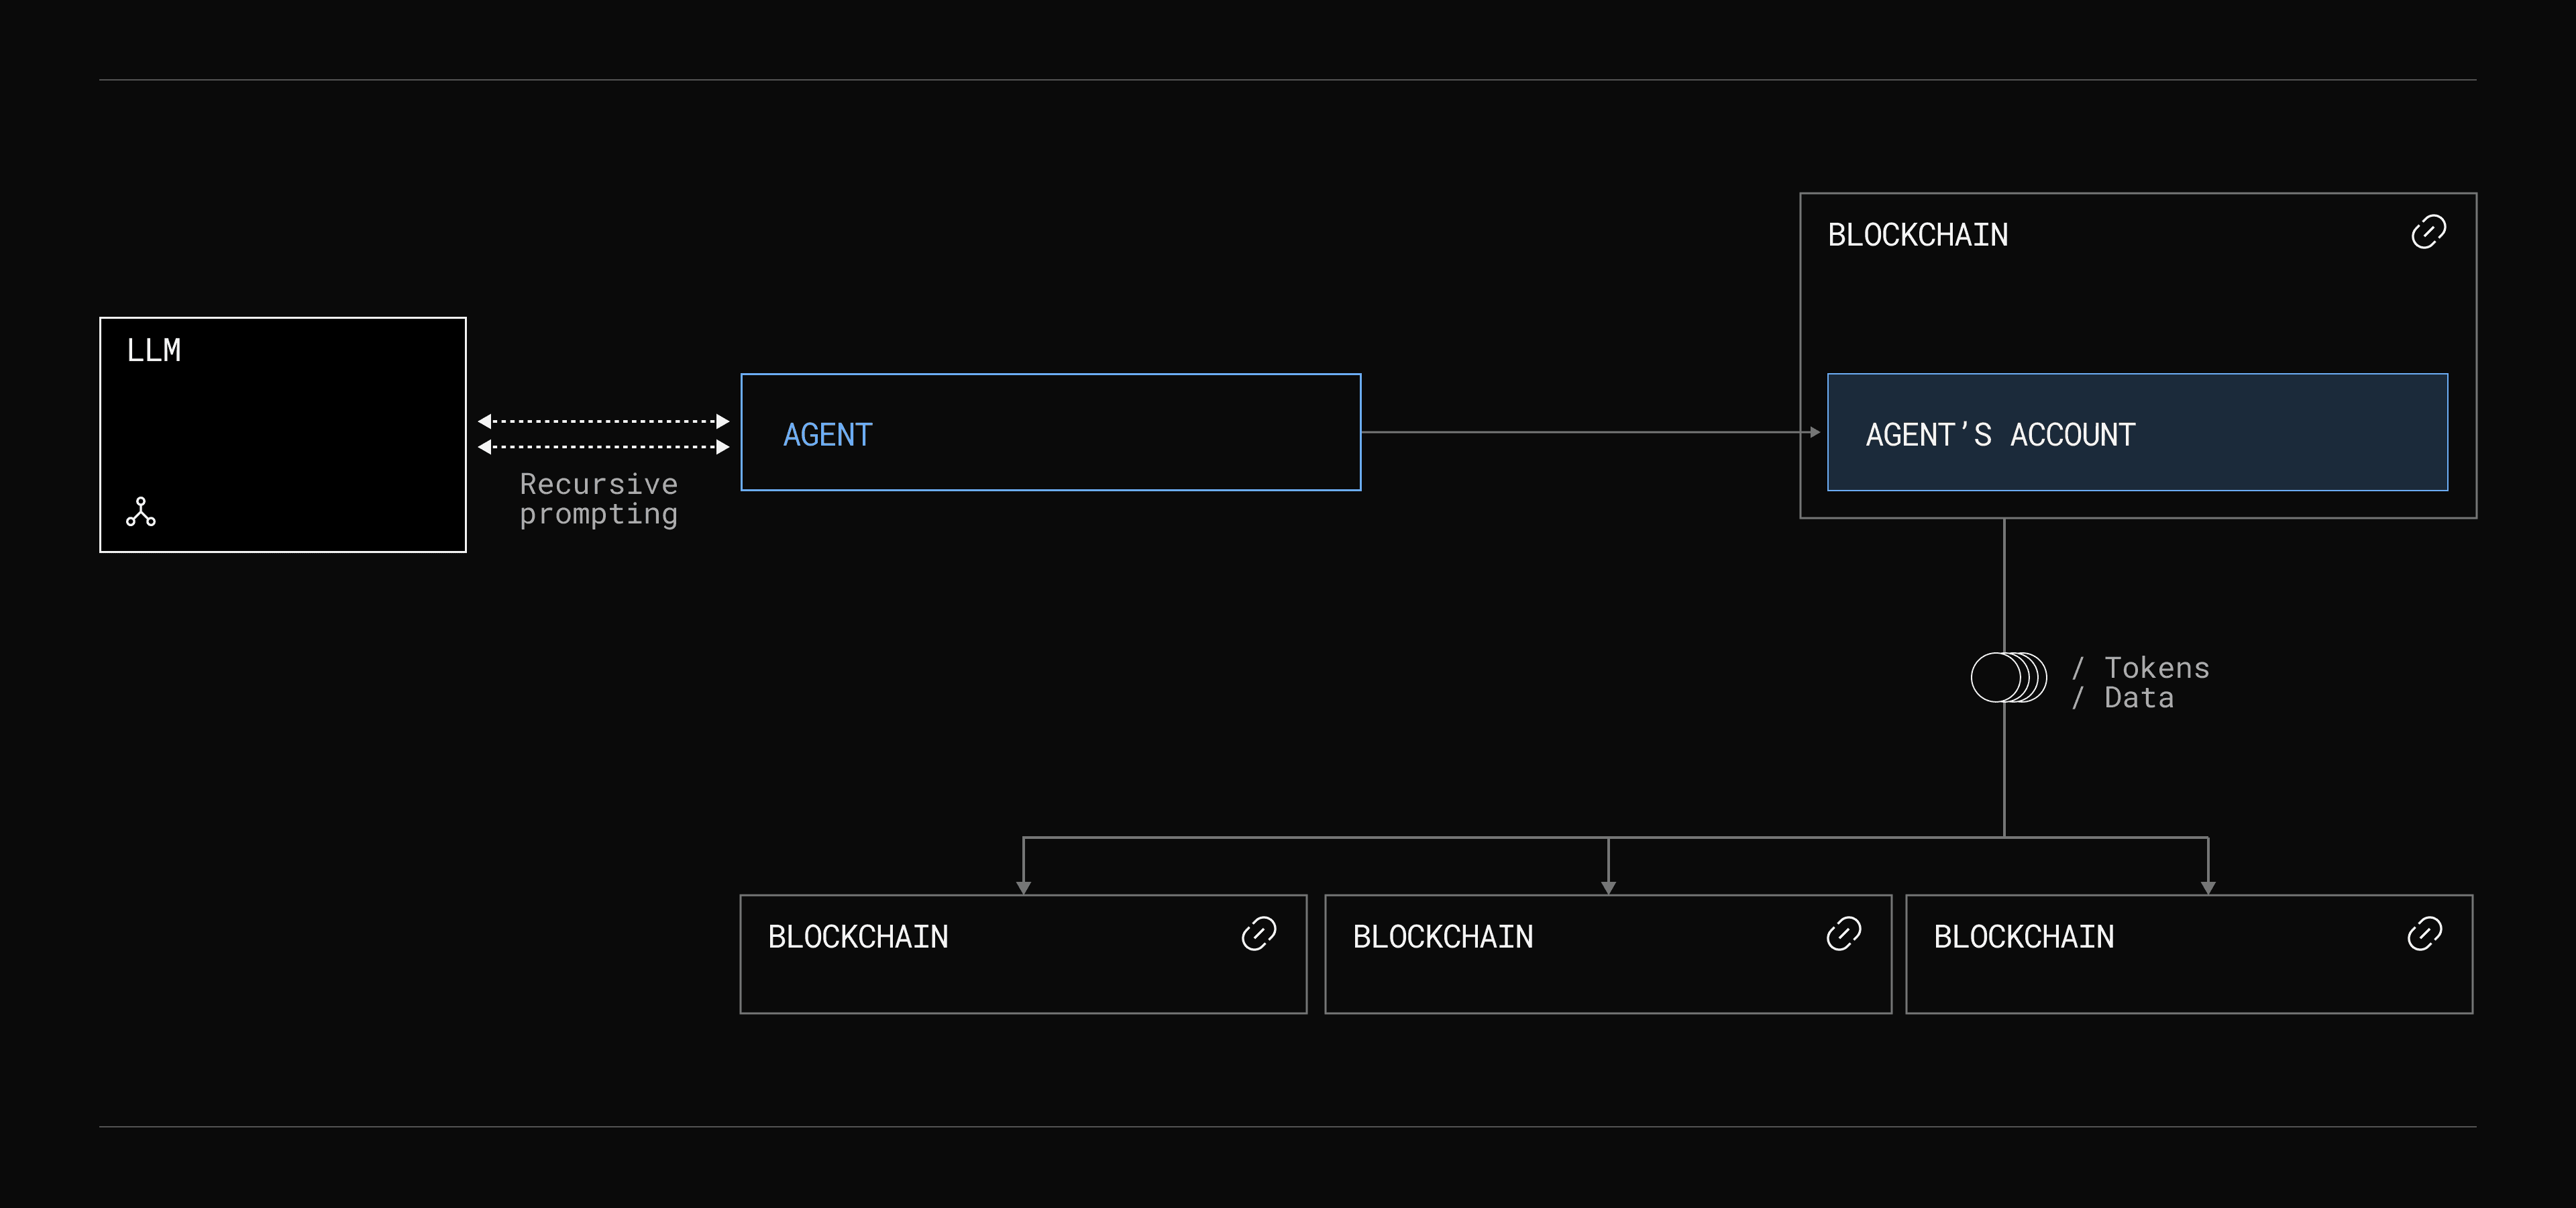Screen dimensions: 2576x1208
Task: Select the middle bottom BLOCKCHAIN label
Action: (1442, 937)
